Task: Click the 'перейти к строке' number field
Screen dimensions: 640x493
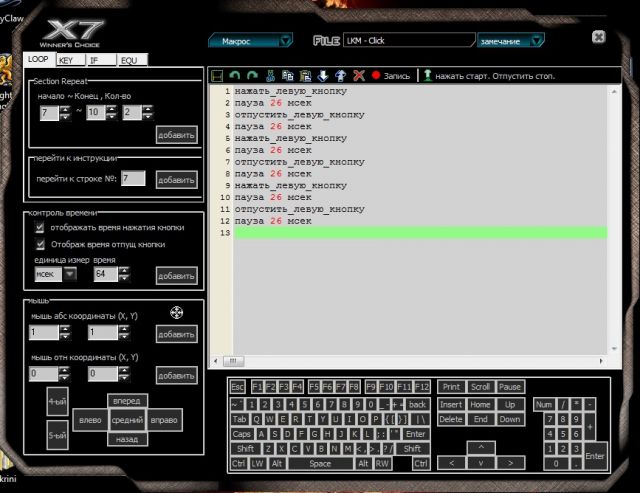Action: click(132, 179)
